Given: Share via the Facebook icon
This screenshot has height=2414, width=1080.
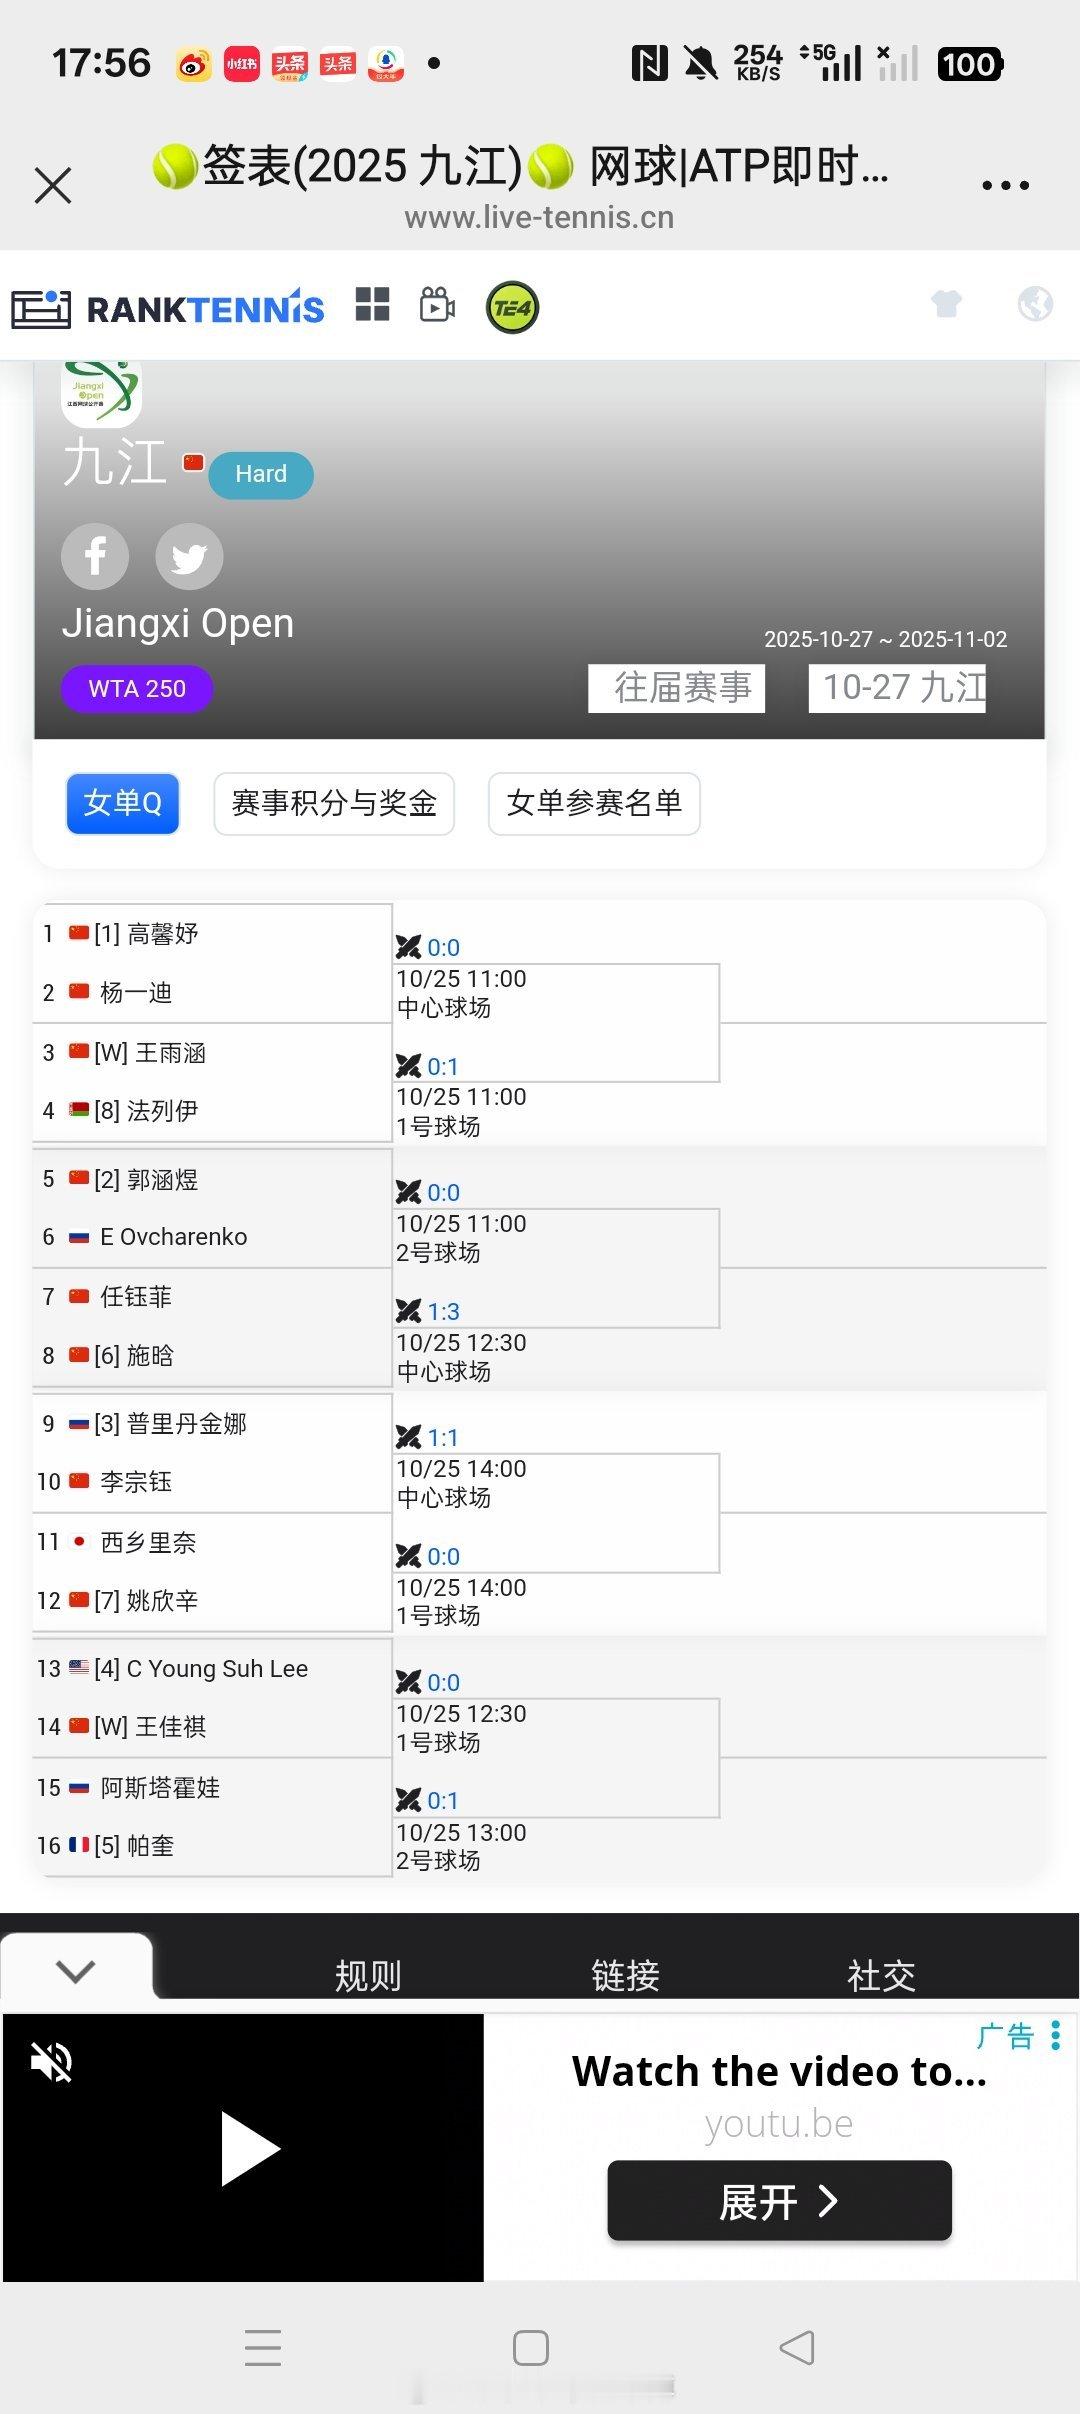Looking at the screenshot, I should point(95,556).
